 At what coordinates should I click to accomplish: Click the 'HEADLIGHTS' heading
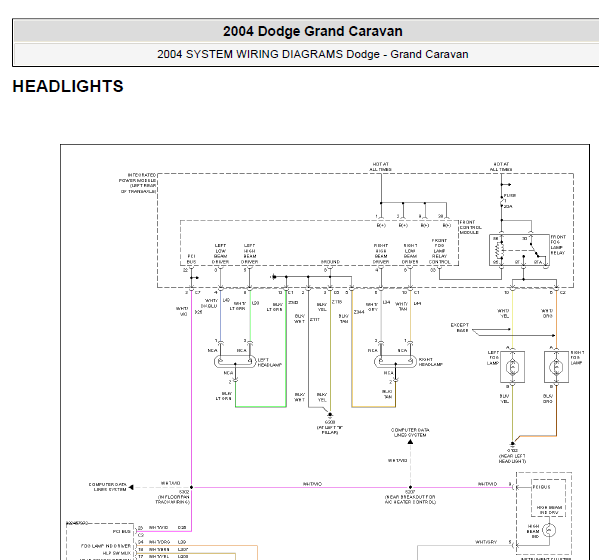68,86
